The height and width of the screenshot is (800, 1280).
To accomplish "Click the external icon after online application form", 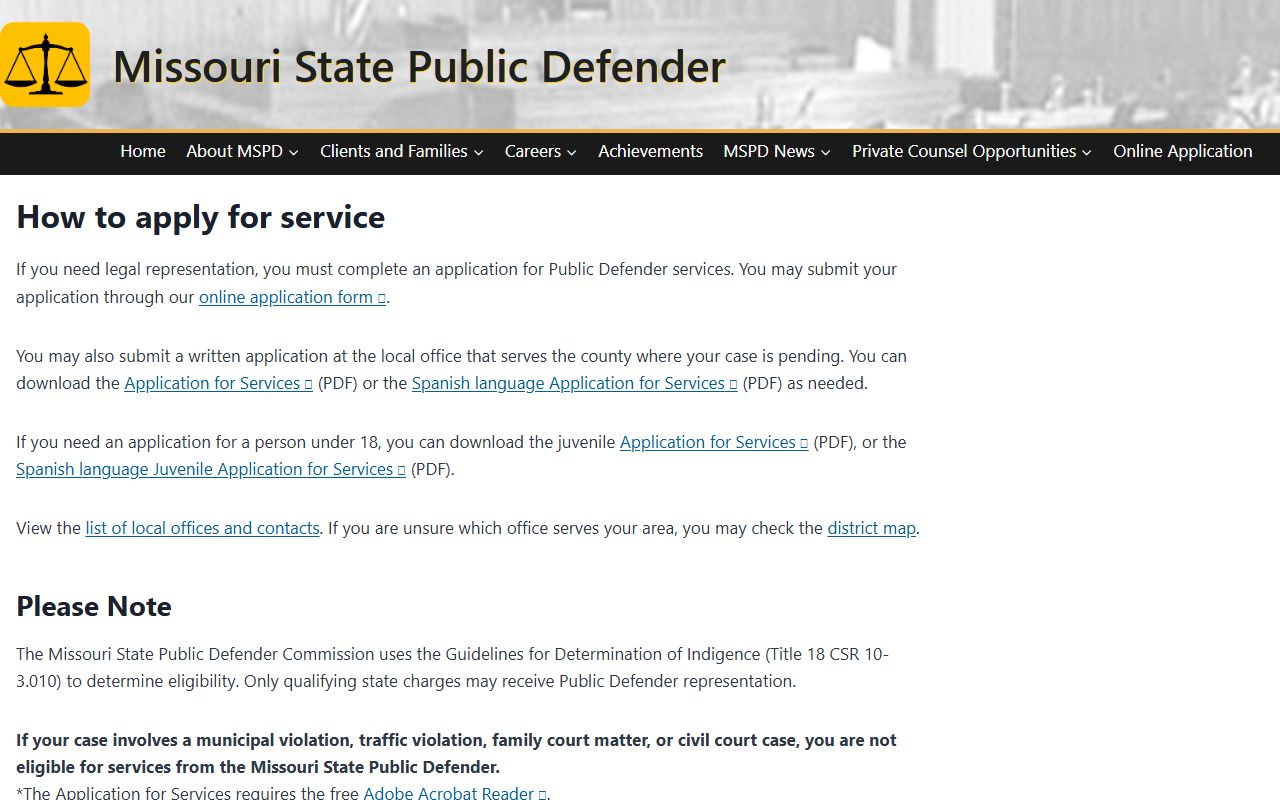I will pos(381,298).
